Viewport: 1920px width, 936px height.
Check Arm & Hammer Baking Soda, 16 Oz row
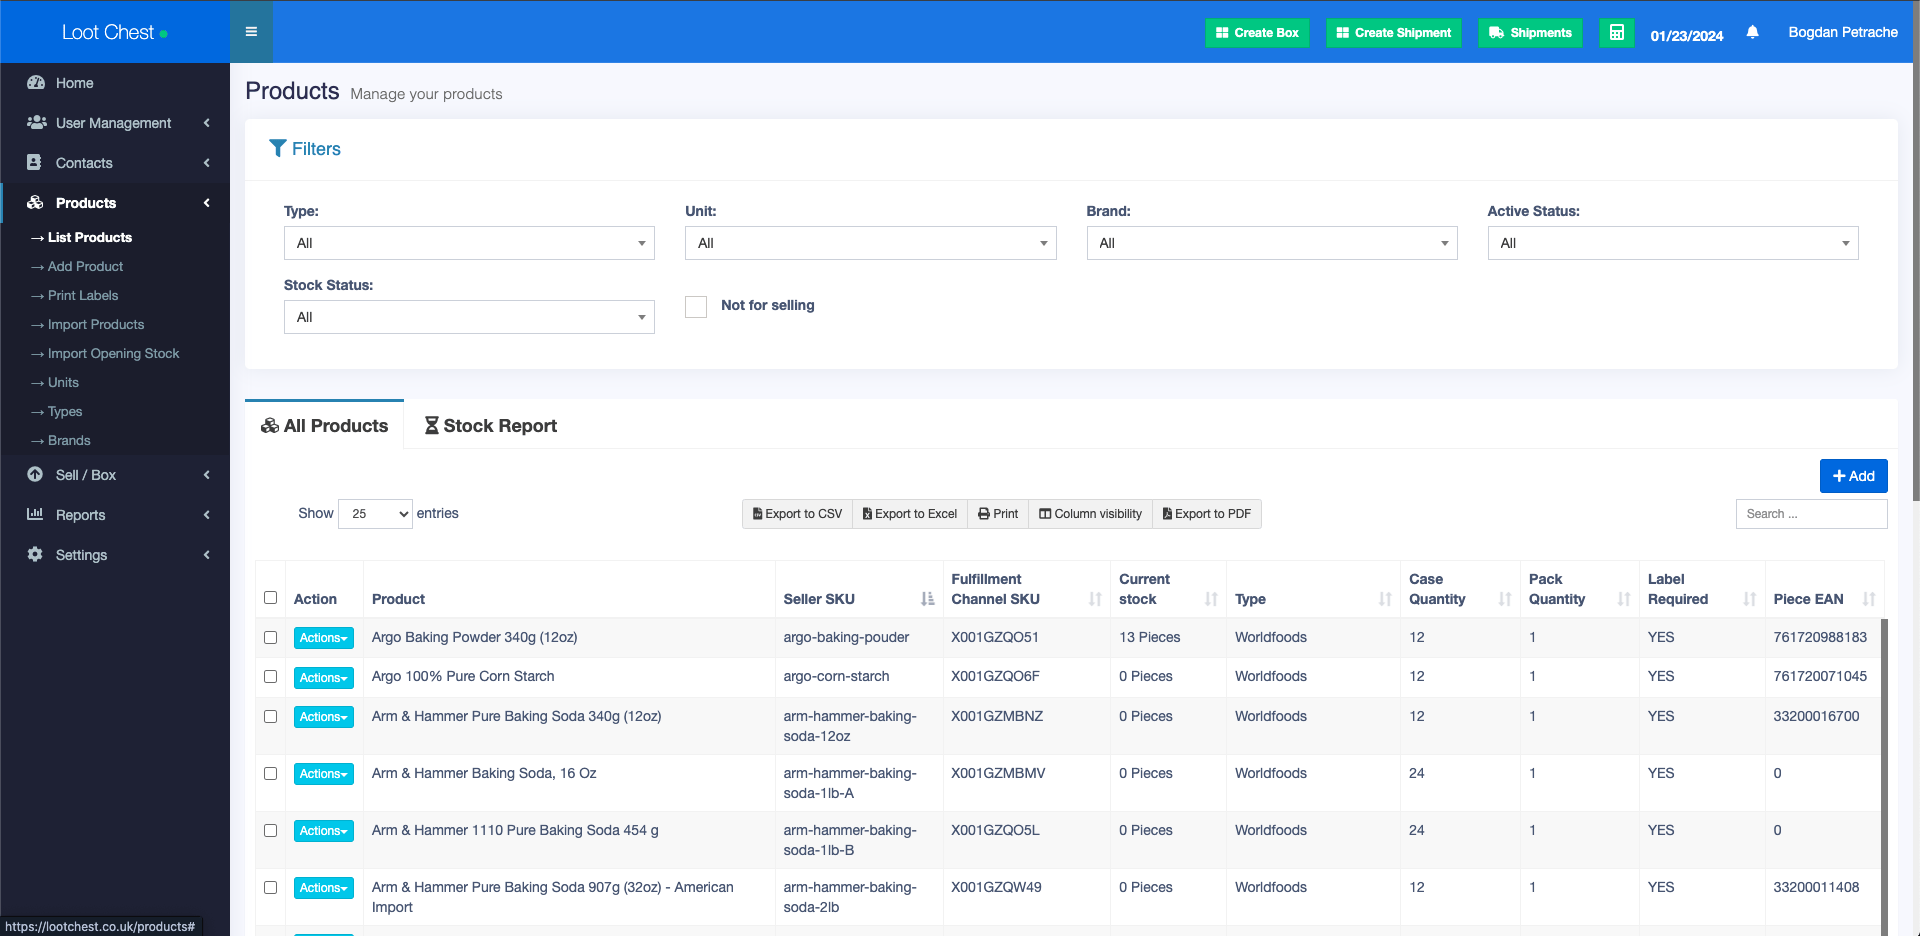(270, 773)
